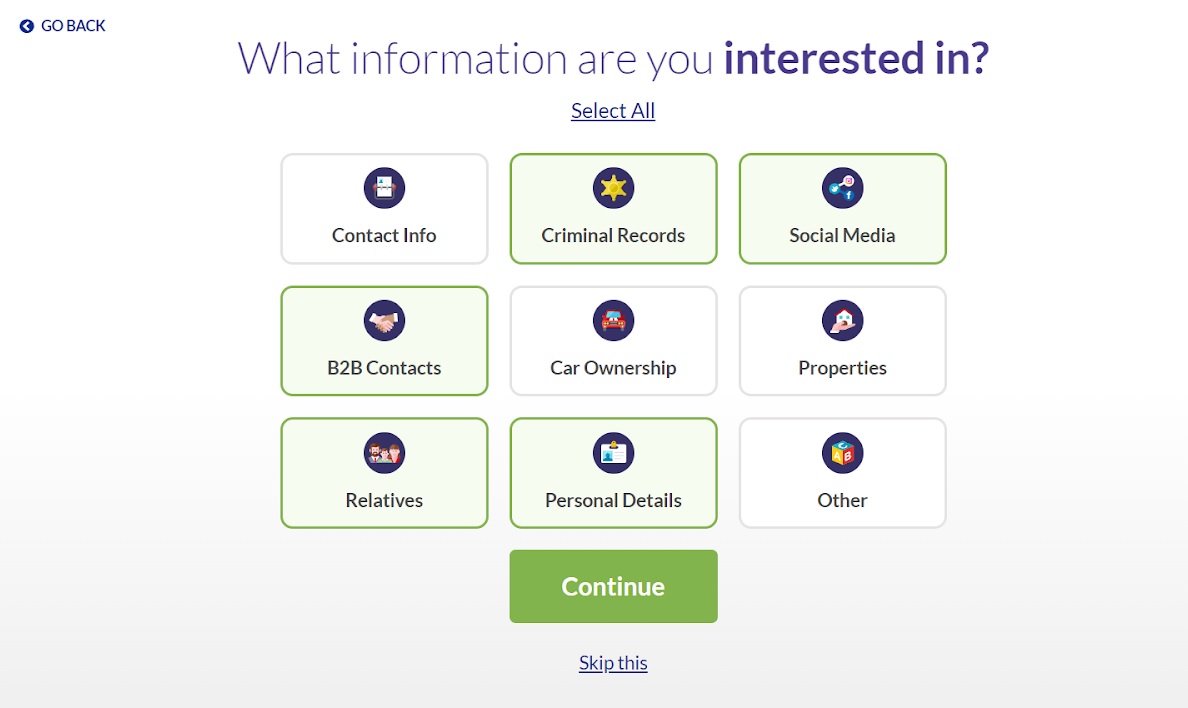Click the GO BACK text link

(x=73, y=26)
